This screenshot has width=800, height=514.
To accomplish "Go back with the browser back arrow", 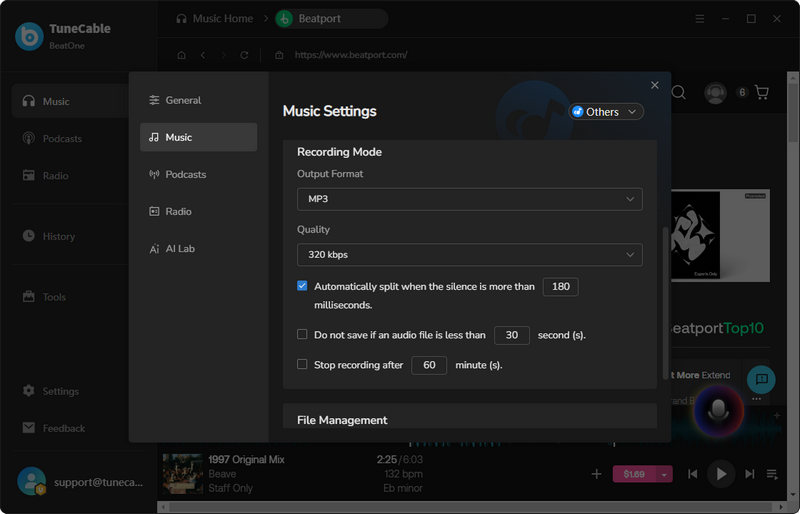I will click(x=203, y=55).
